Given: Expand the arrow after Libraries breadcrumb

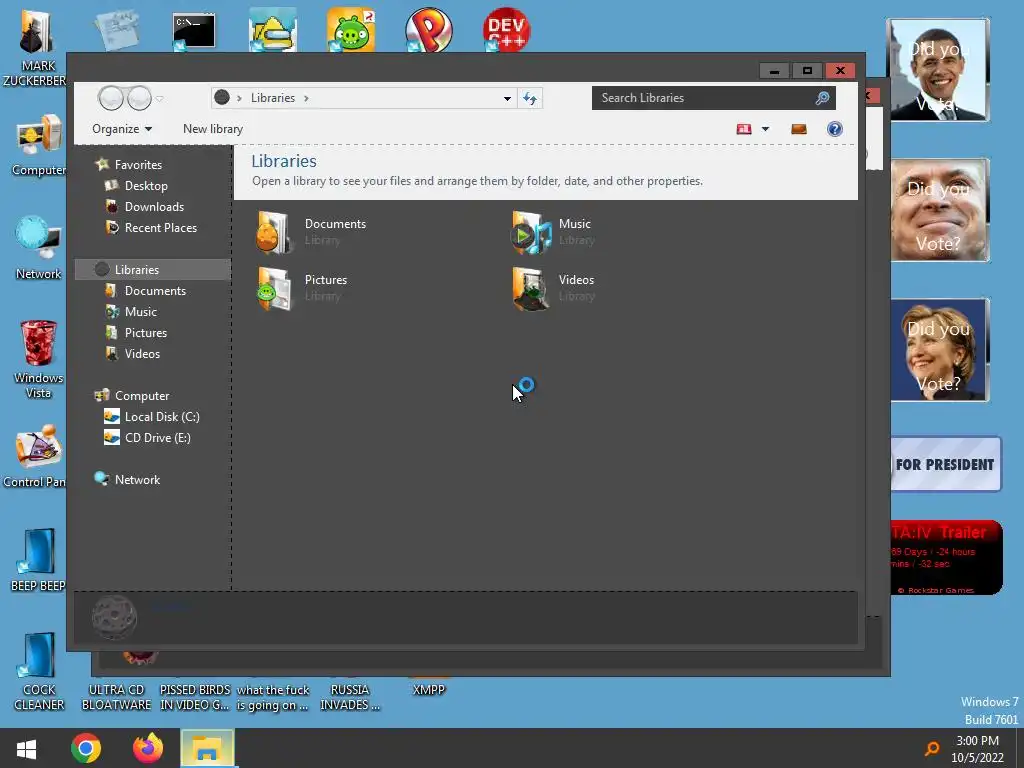Looking at the screenshot, I should pyautogui.click(x=306, y=98).
